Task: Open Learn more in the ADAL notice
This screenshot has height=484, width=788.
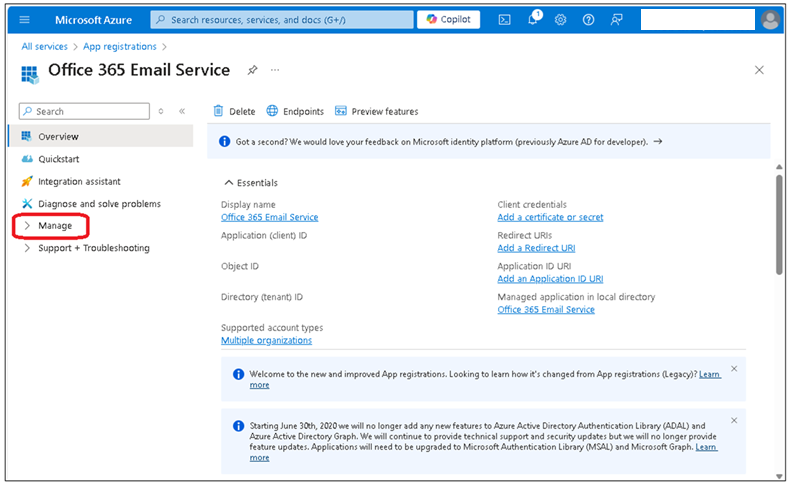Action: (706, 447)
